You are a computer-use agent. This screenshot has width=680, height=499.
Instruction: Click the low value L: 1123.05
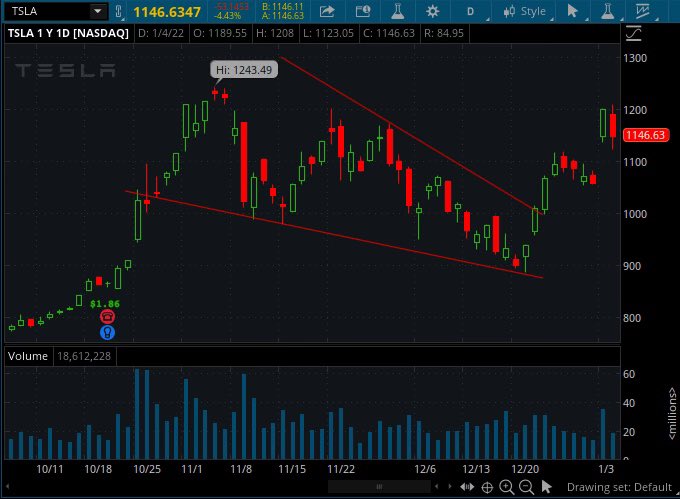(328, 33)
